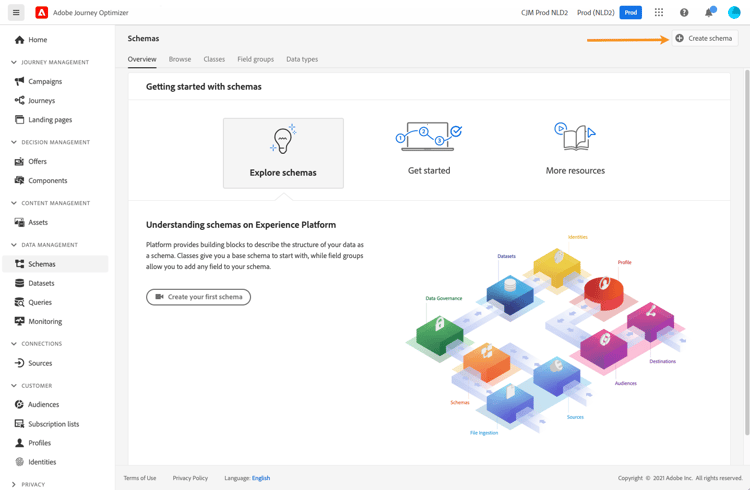Viewport: 750px width, 490px height.
Task: Click the Sources icon in sidebar
Action: point(19,363)
